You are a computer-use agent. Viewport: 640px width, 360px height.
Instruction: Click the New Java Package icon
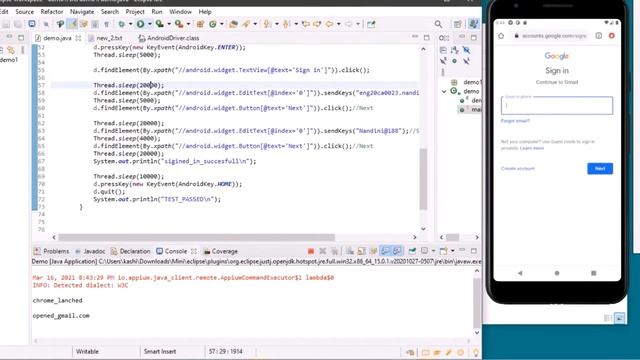(x=200, y=24)
